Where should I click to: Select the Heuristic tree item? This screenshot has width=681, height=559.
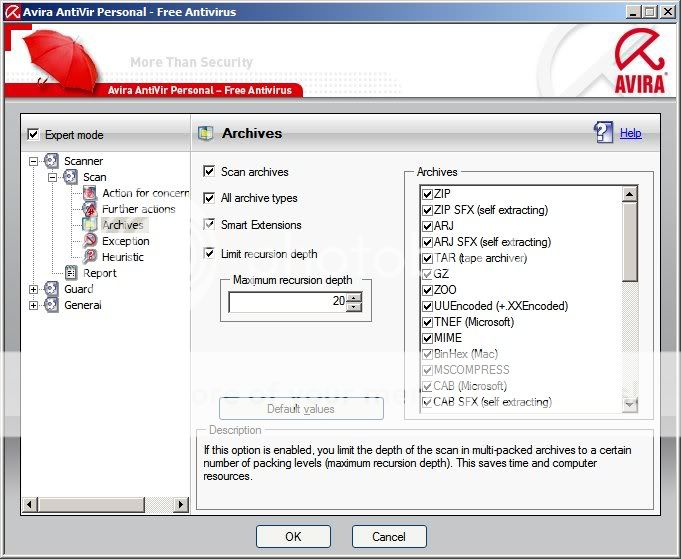[x=122, y=257]
